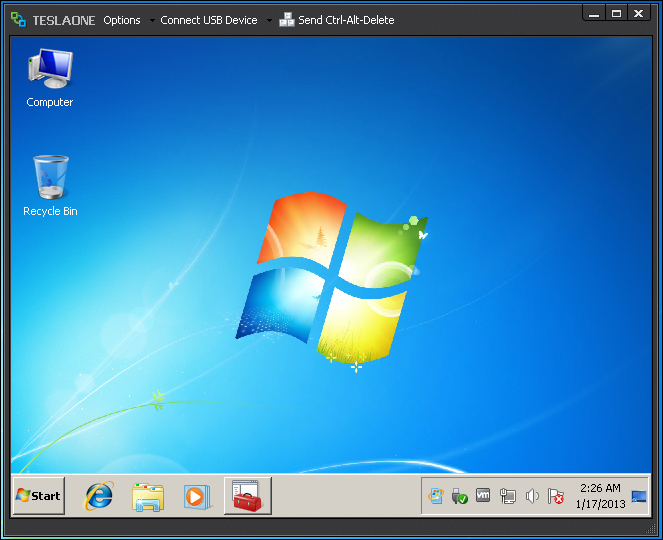Viewport: 663px width, 540px height.
Task: Open the red toolbox taskbar program
Action: pos(247,496)
